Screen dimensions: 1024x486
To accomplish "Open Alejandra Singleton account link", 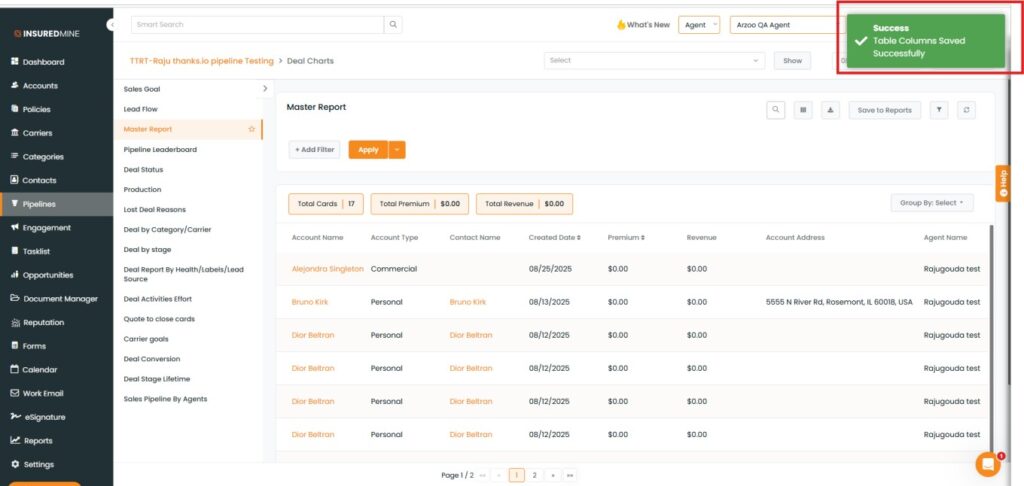I will [x=327, y=269].
